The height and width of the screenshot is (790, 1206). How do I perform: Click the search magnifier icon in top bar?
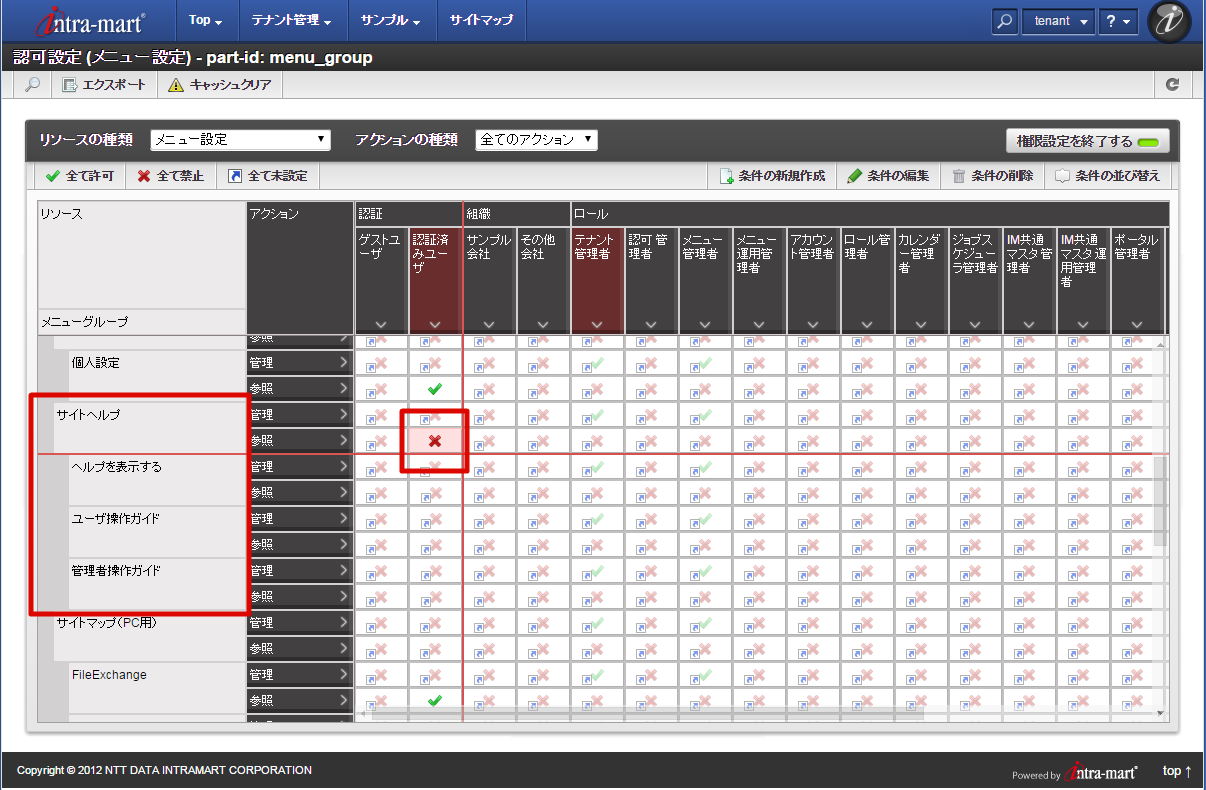click(x=1006, y=21)
